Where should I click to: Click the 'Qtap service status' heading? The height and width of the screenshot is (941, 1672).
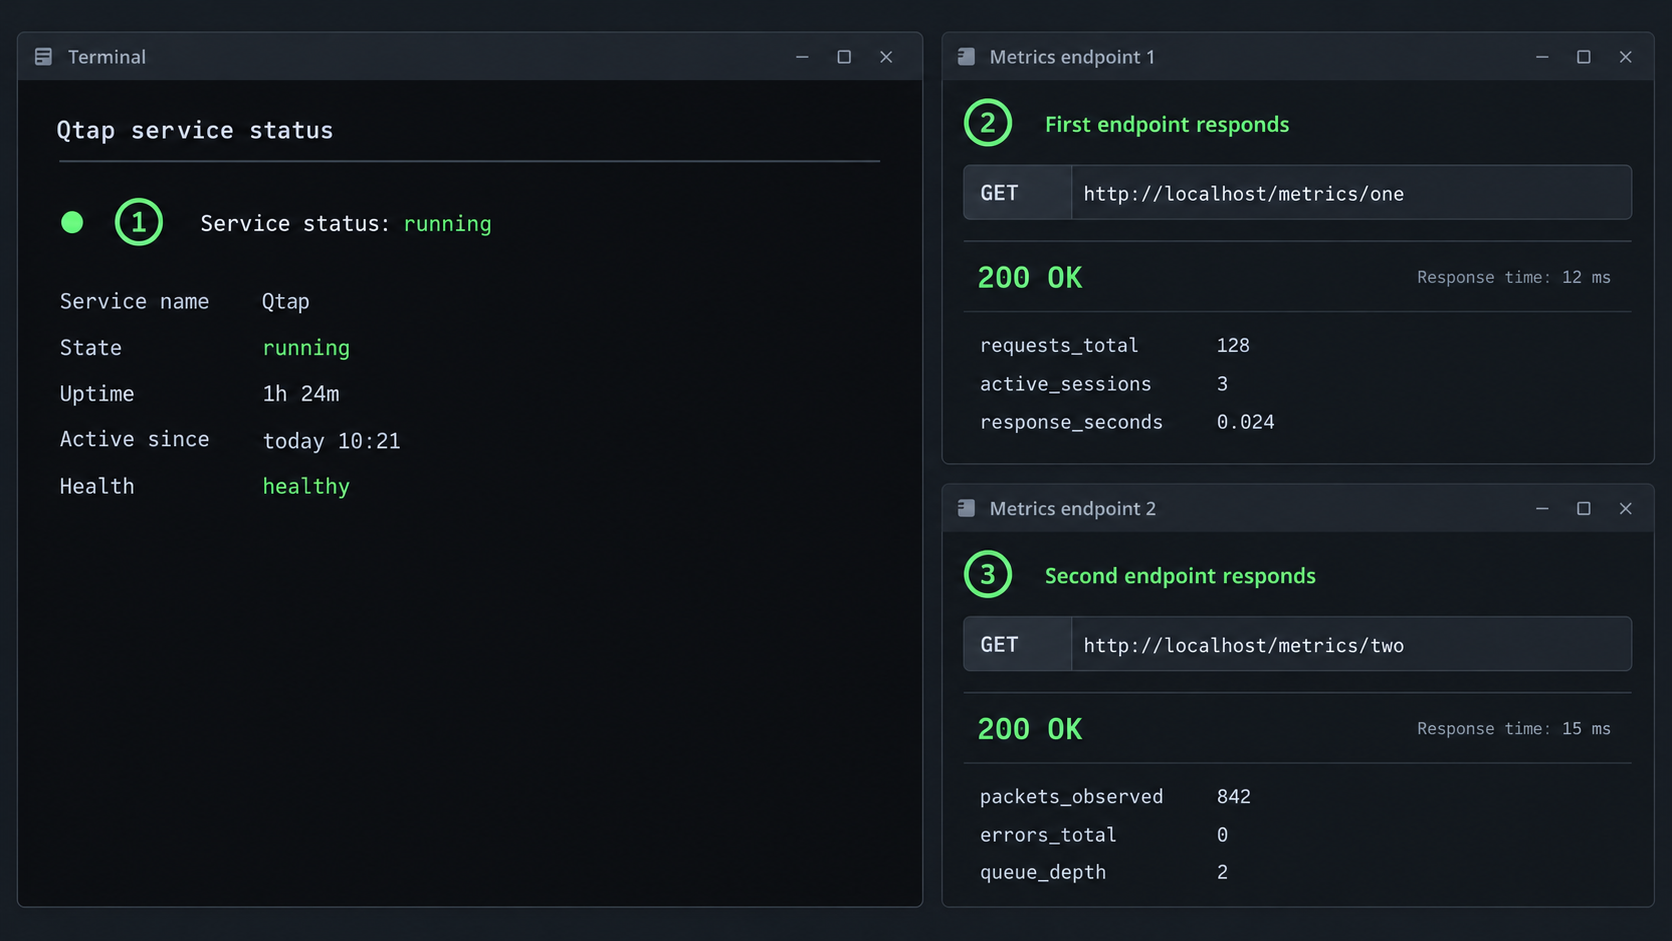(195, 130)
